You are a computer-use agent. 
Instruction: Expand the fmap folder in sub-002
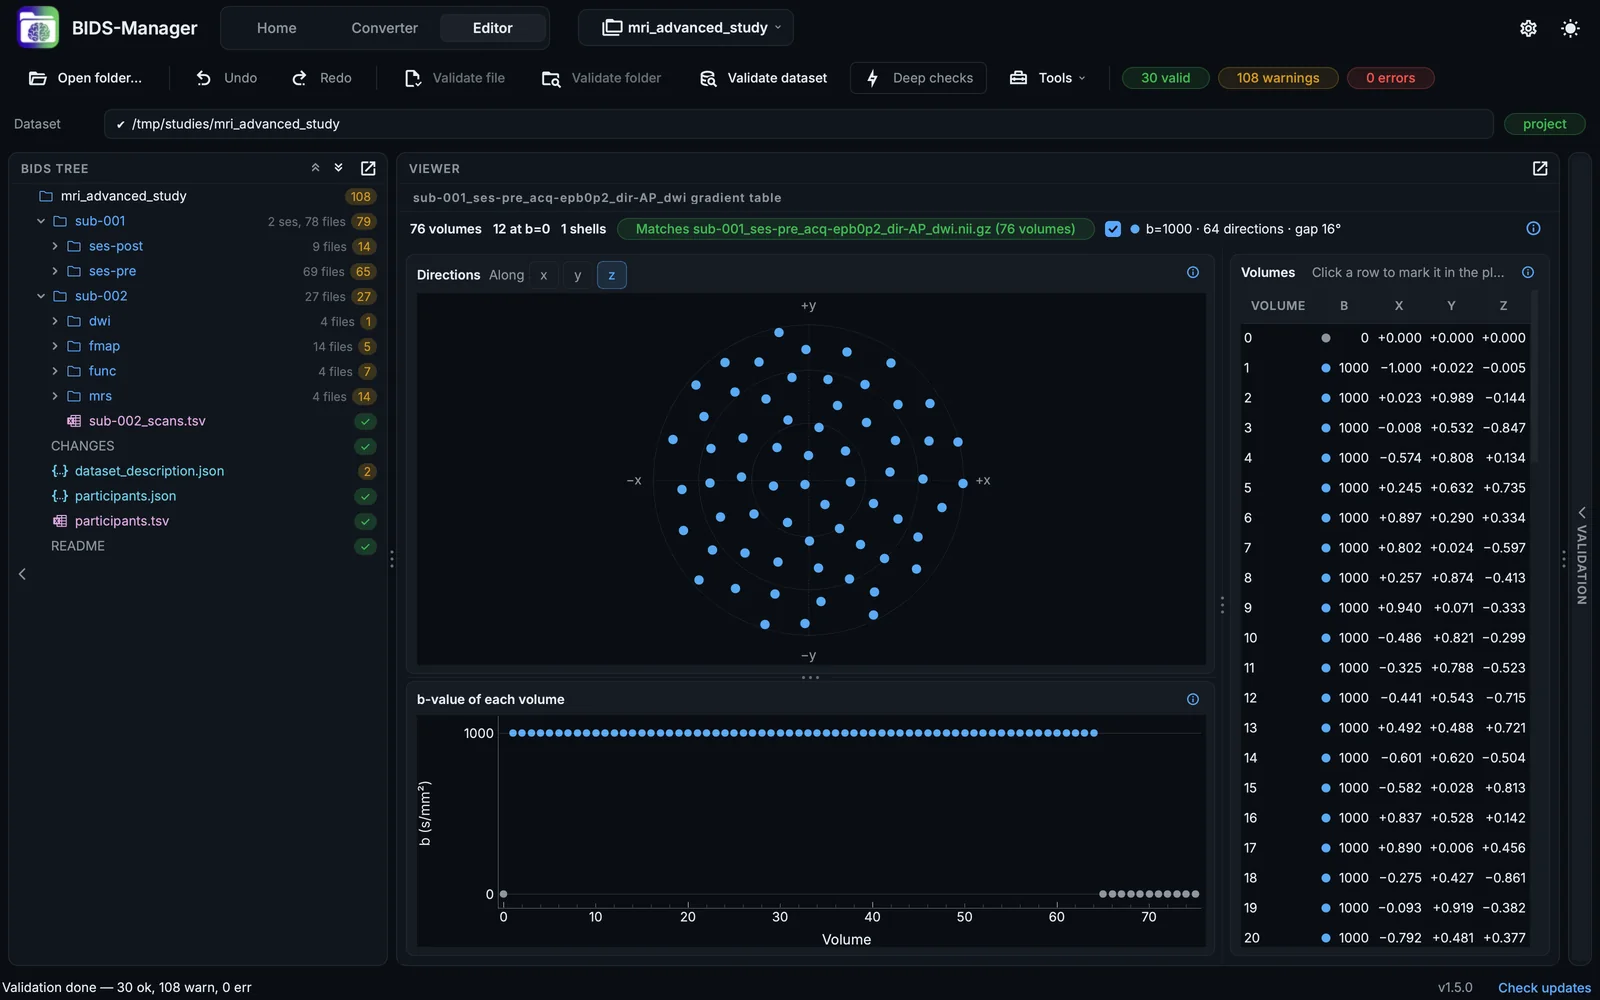click(x=55, y=346)
